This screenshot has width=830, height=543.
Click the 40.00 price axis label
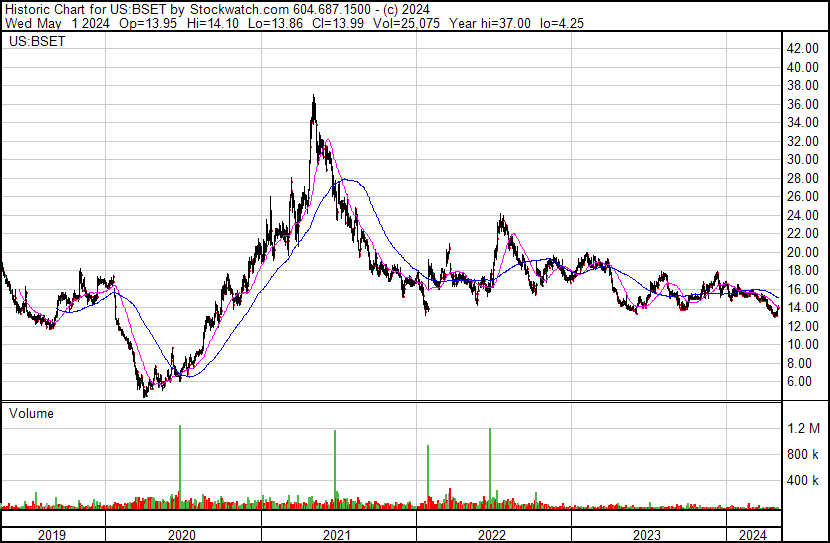(803, 67)
